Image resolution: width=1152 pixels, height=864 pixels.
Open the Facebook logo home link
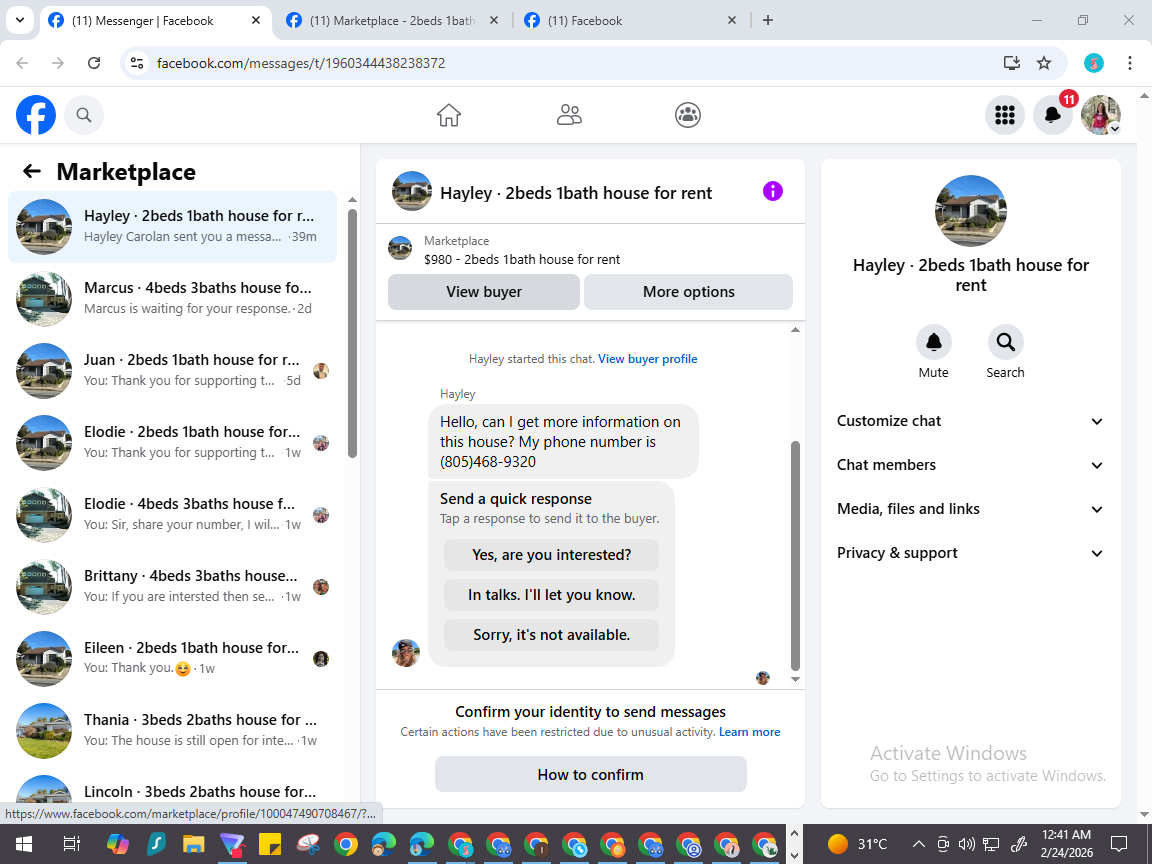[36, 115]
